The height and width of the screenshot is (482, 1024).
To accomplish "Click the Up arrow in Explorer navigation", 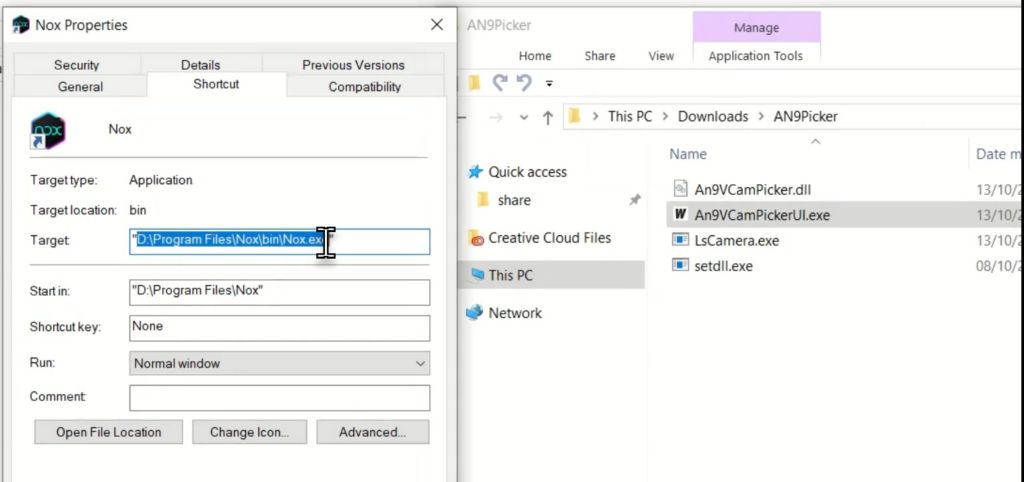I will coord(547,117).
